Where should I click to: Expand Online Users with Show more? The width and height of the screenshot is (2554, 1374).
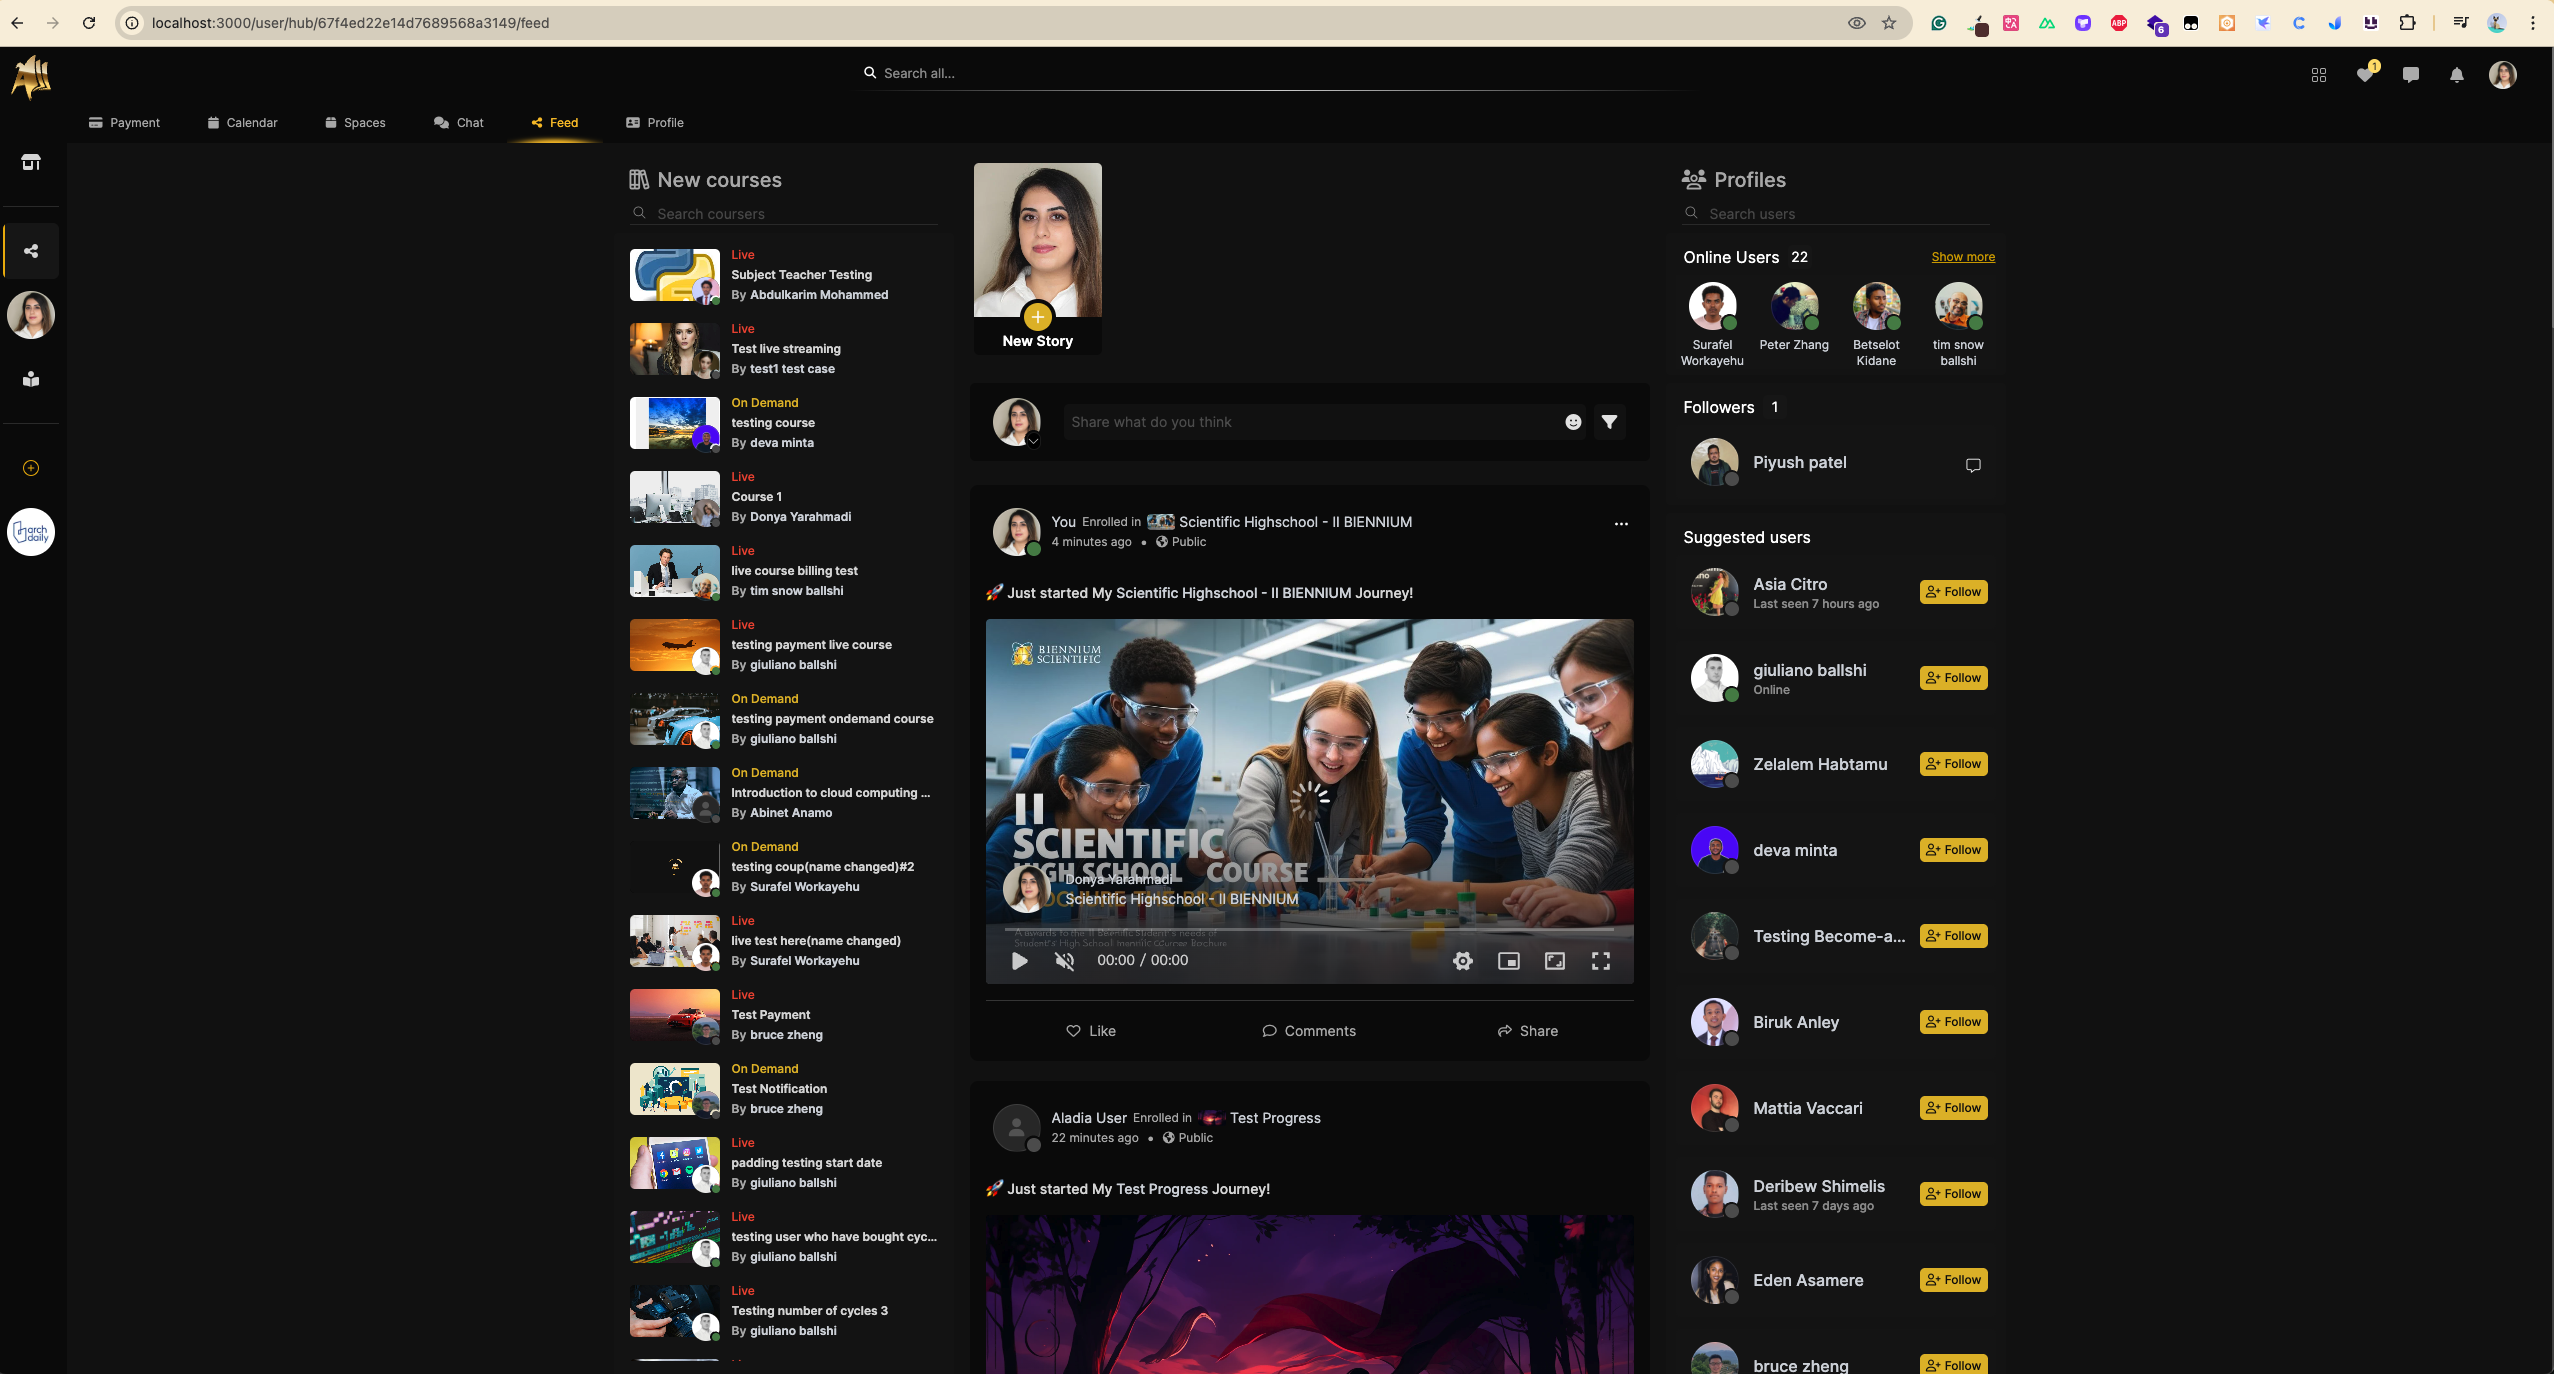pos(1962,257)
